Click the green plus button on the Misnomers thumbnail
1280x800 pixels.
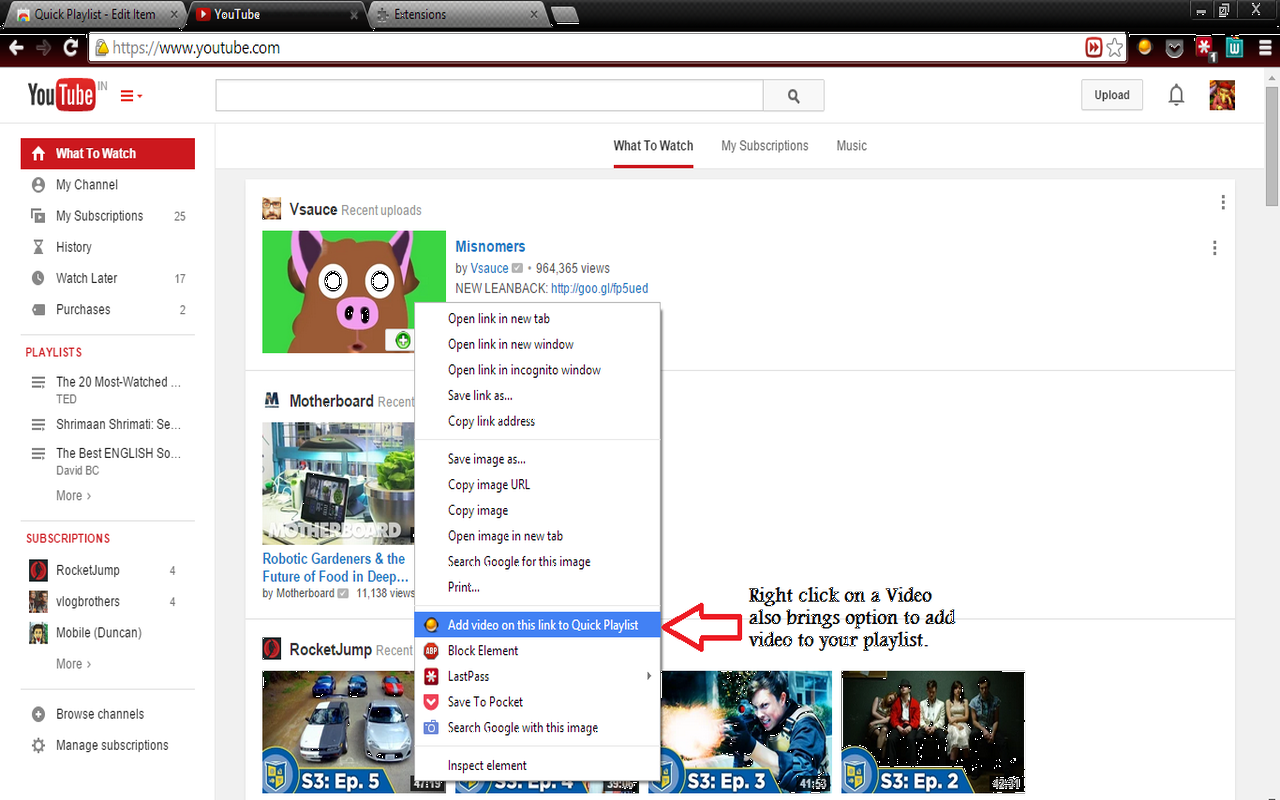point(403,340)
